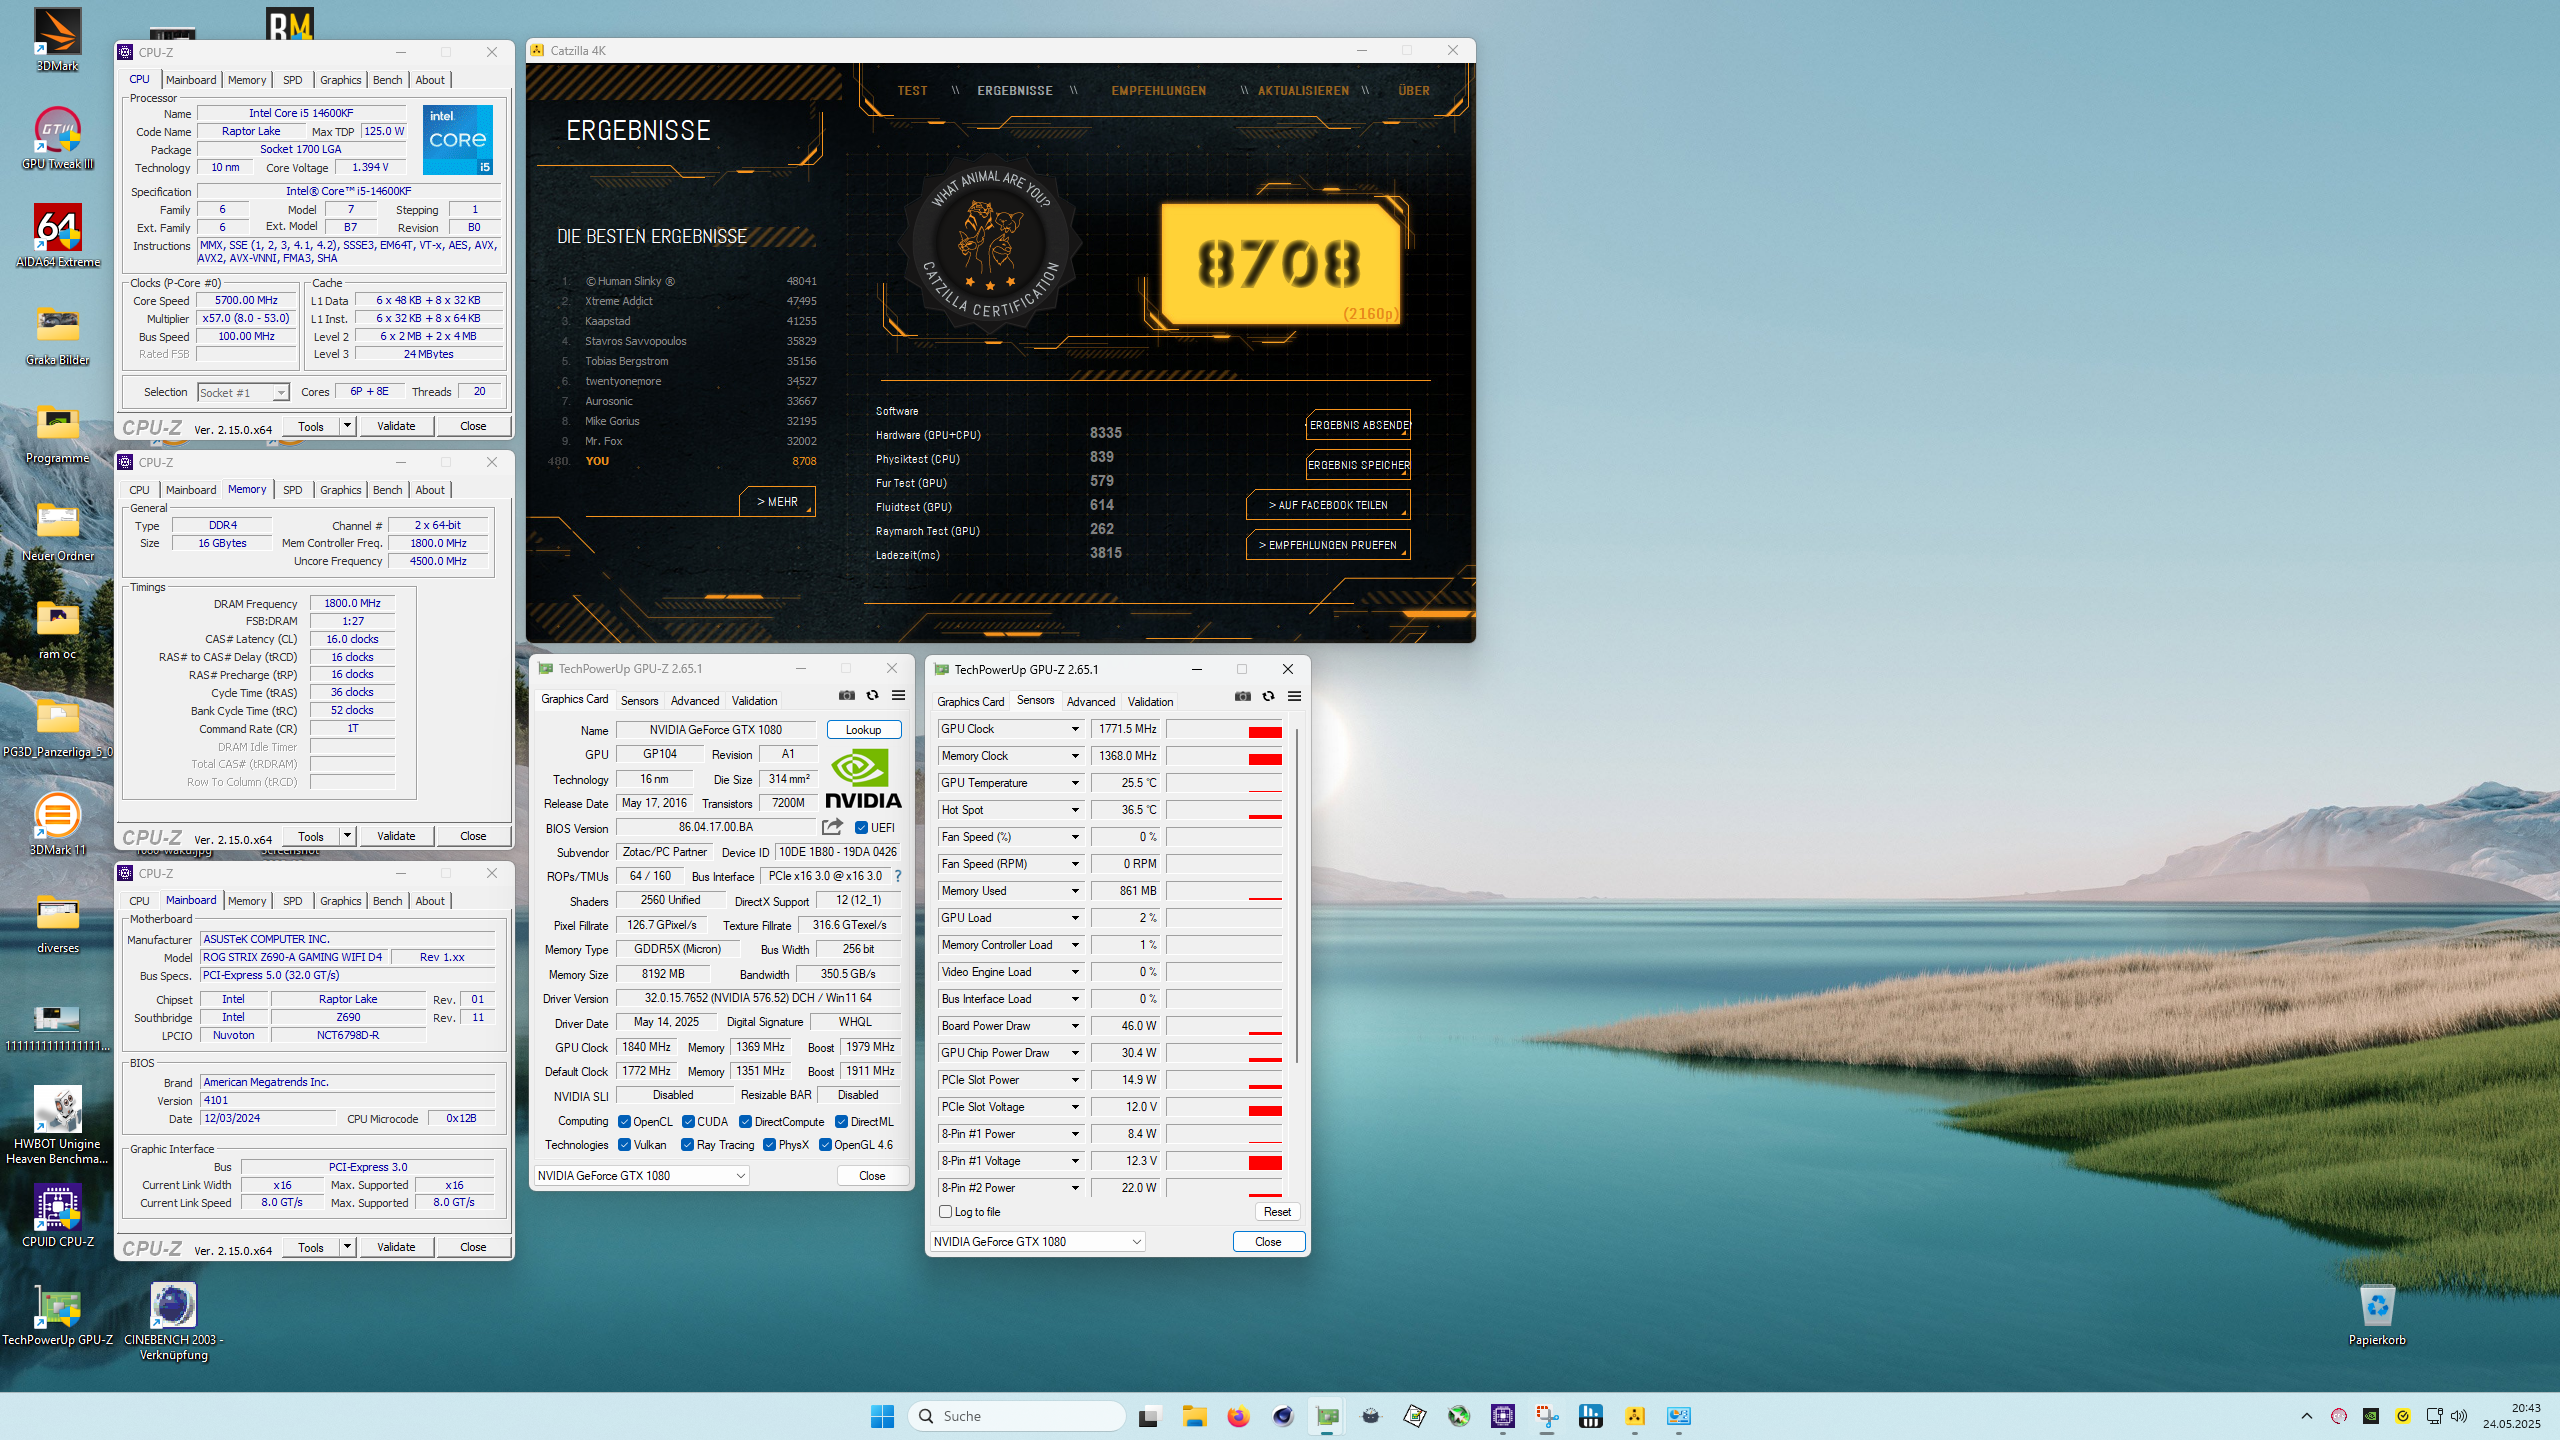The height and width of the screenshot is (1440, 2560).
Task: Open GPU selector dropdown in Sensors window
Action: (x=1037, y=1242)
